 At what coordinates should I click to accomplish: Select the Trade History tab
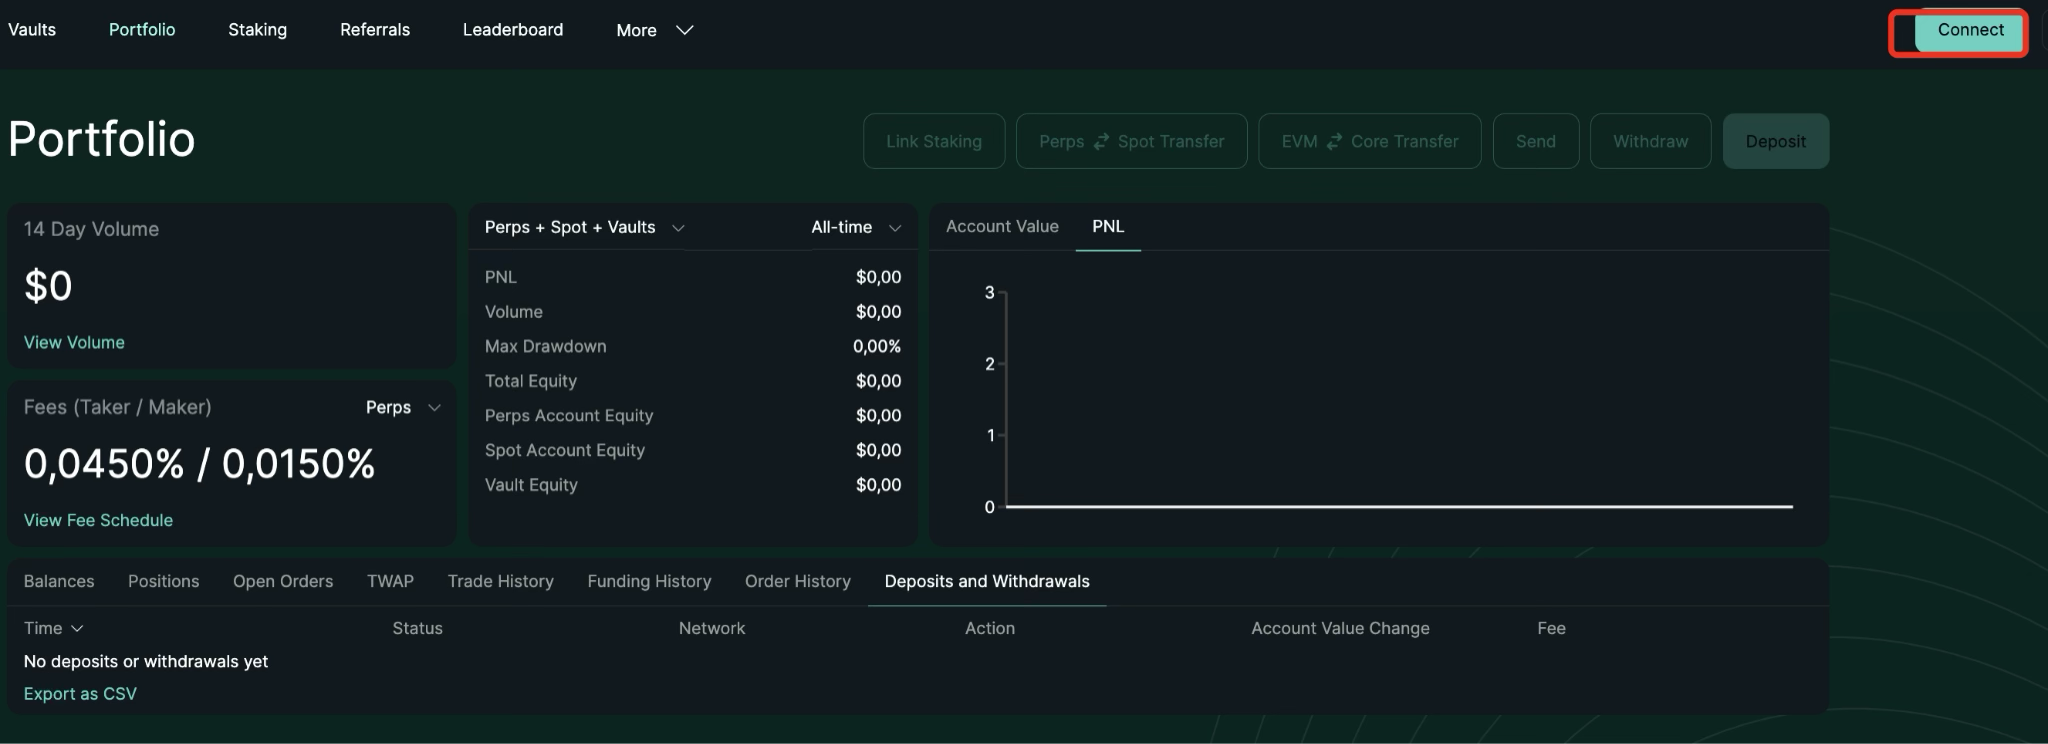point(500,581)
